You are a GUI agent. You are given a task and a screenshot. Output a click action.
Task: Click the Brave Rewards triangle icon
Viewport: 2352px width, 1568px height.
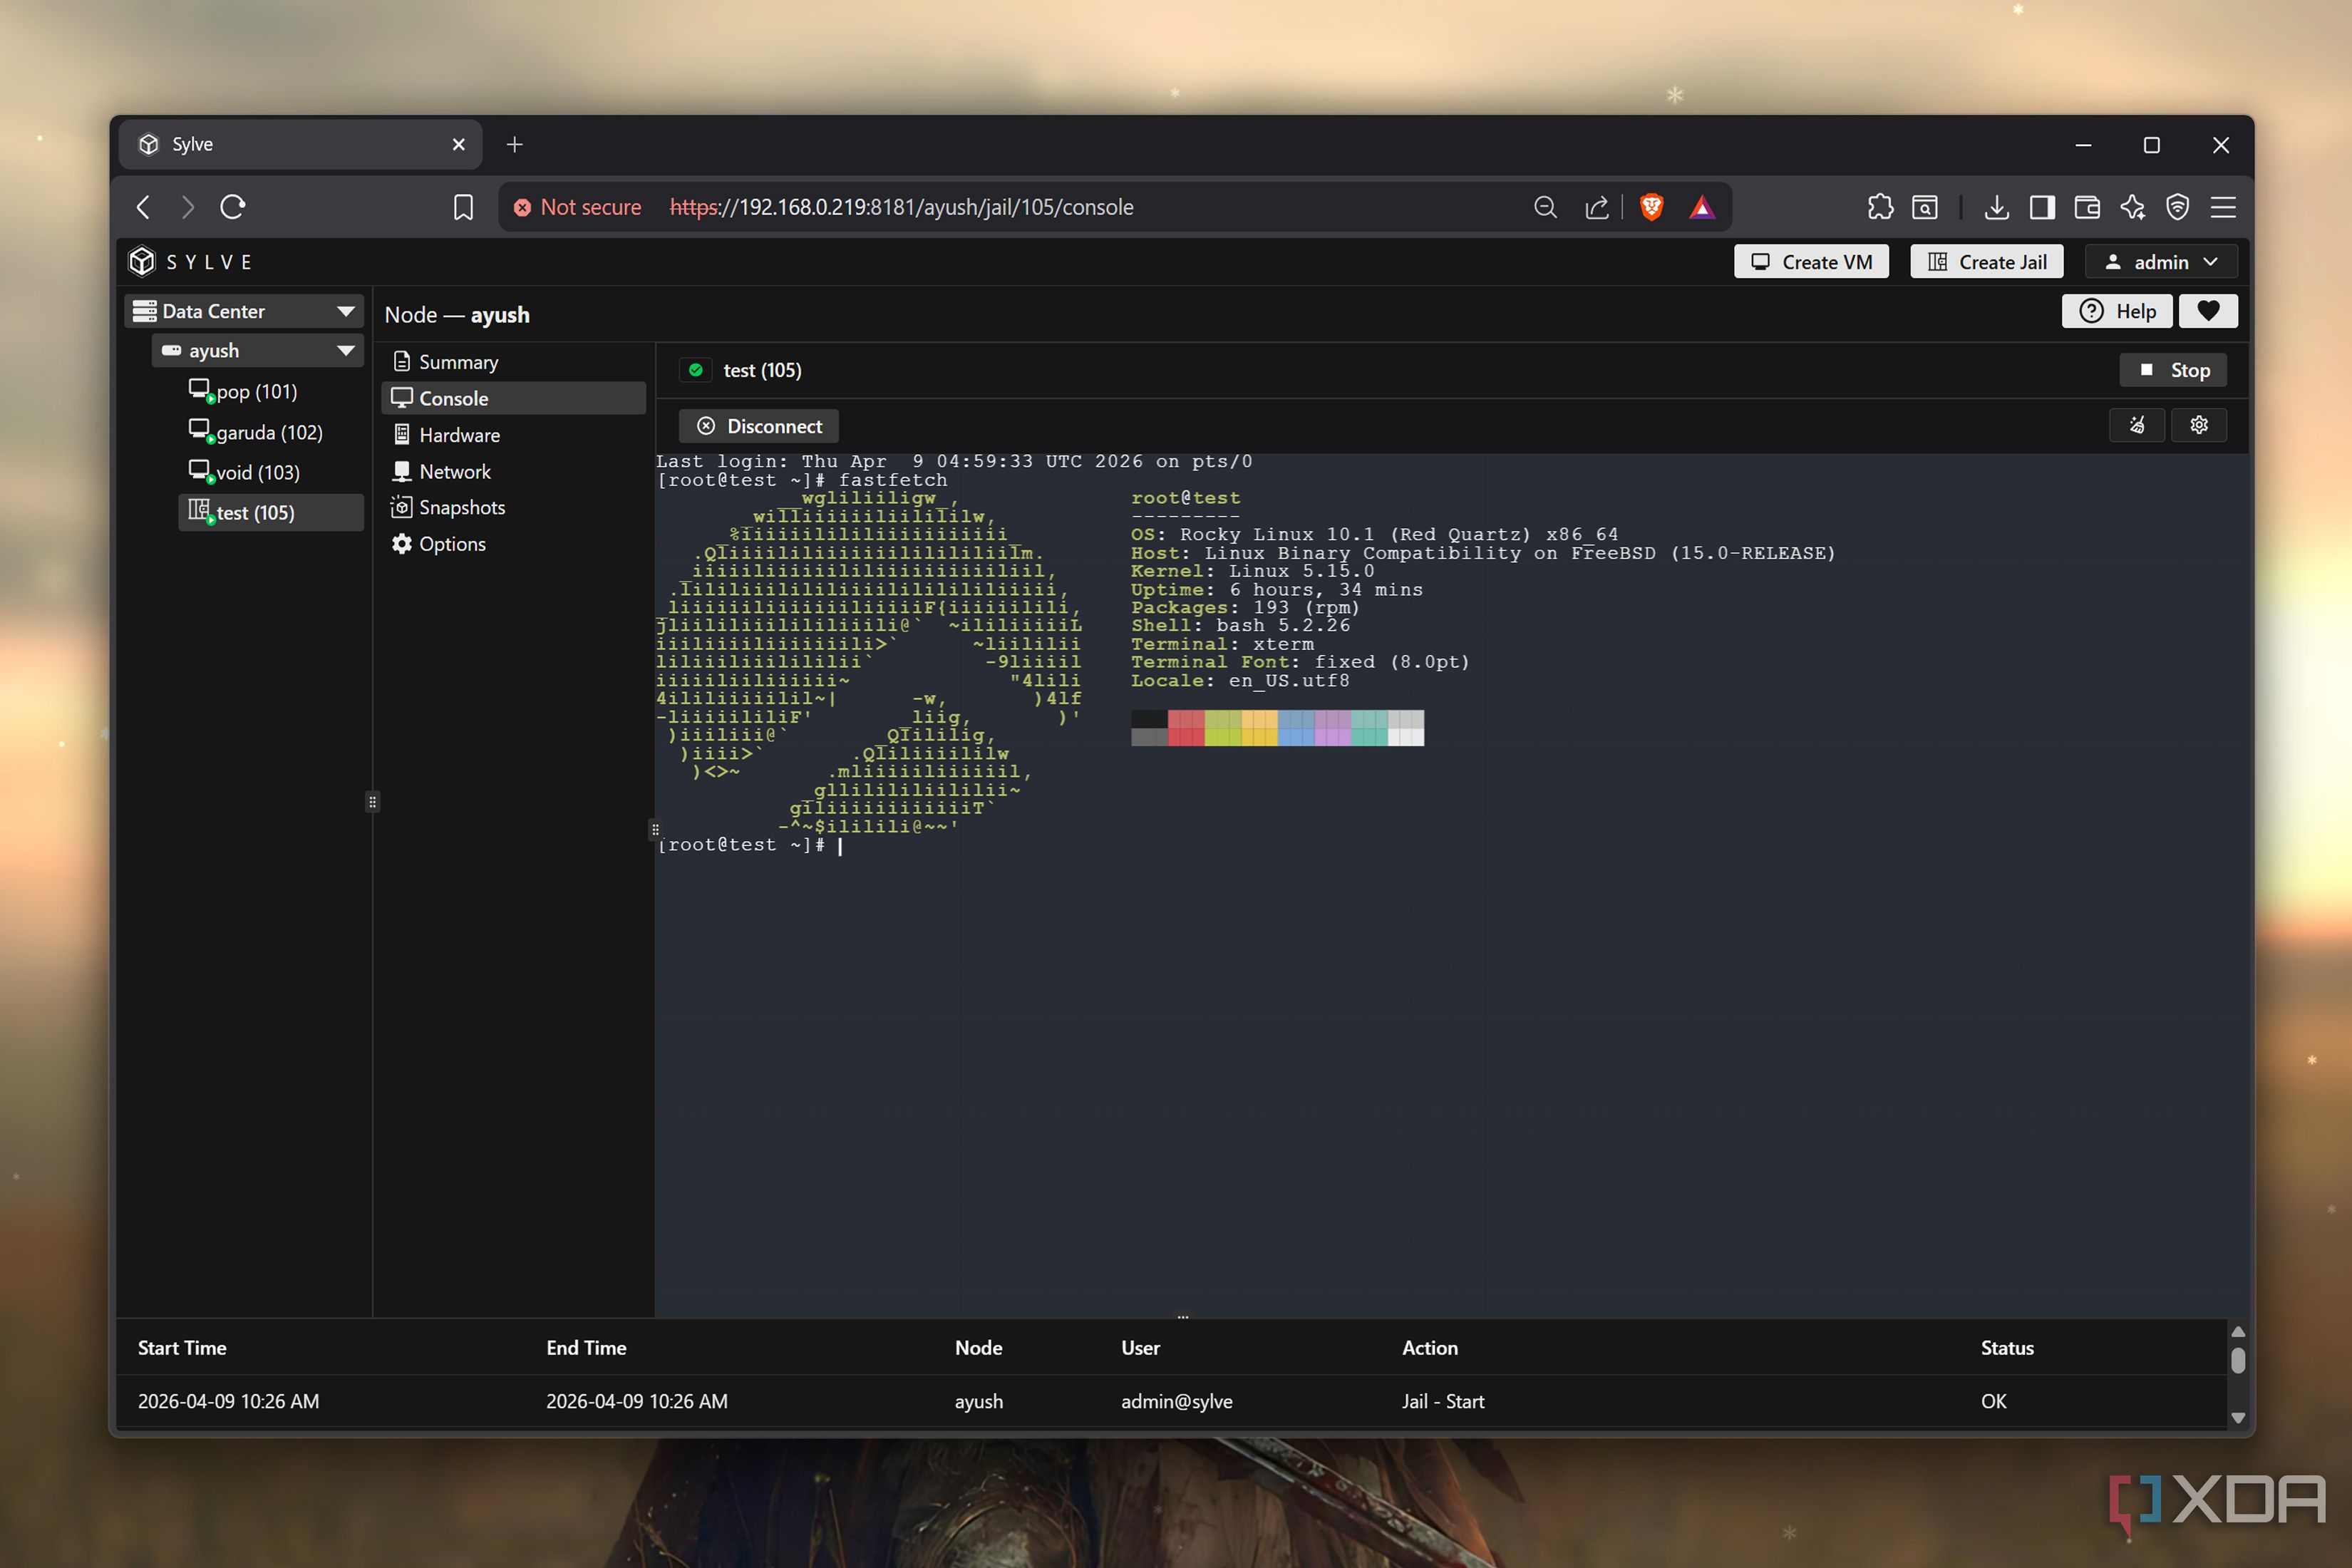[x=1702, y=207]
